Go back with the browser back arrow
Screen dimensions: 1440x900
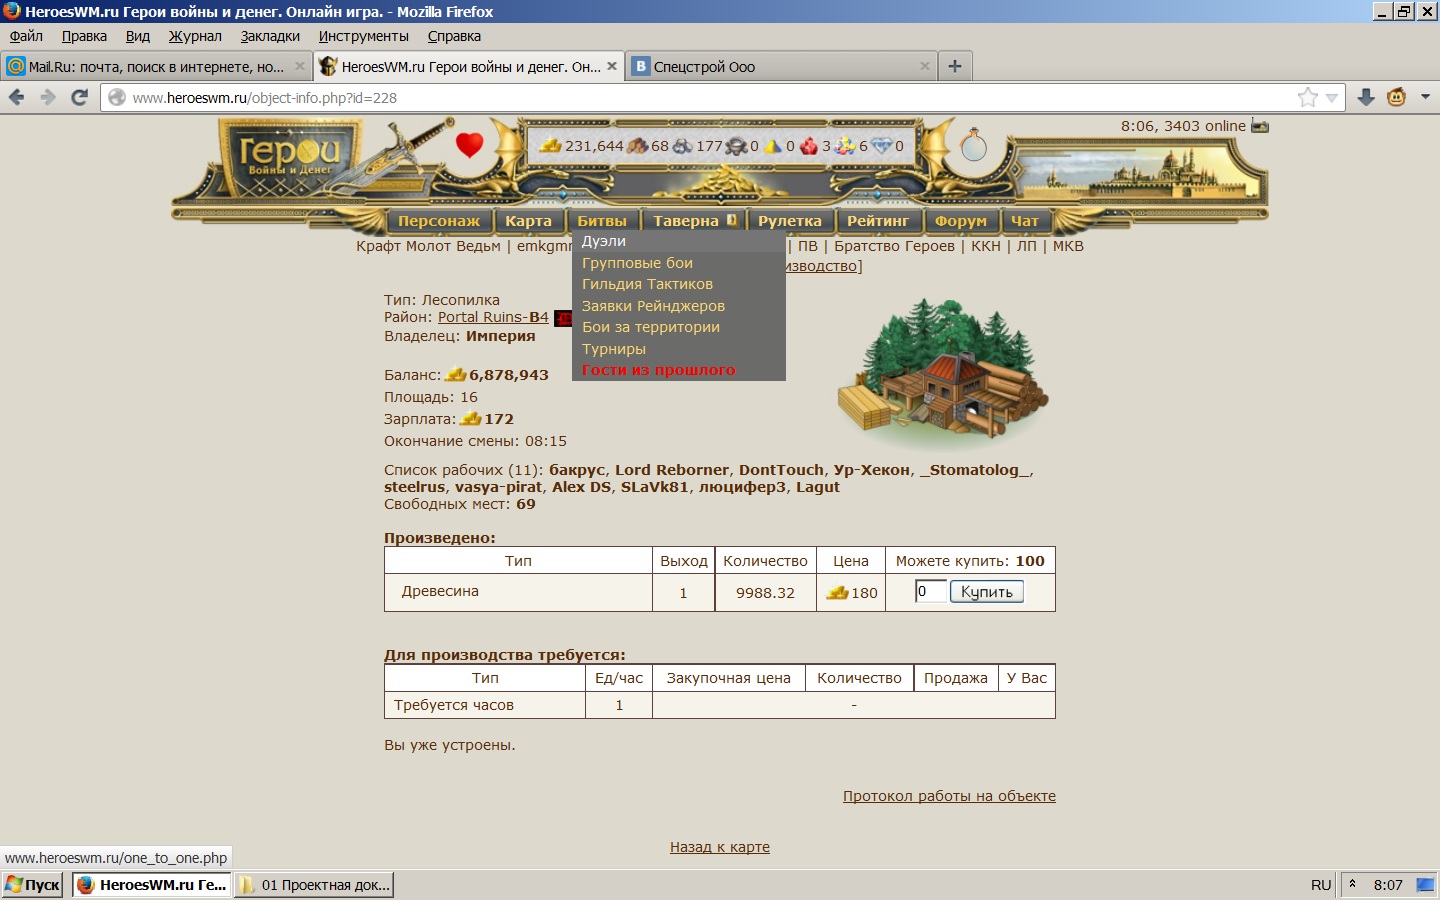click(17, 97)
